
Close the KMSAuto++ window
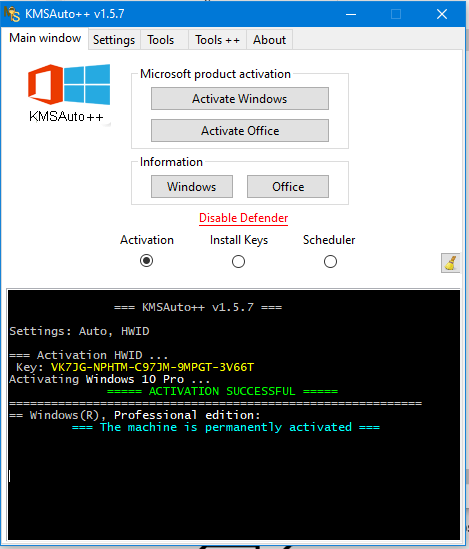pyautogui.click(x=442, y=14)
